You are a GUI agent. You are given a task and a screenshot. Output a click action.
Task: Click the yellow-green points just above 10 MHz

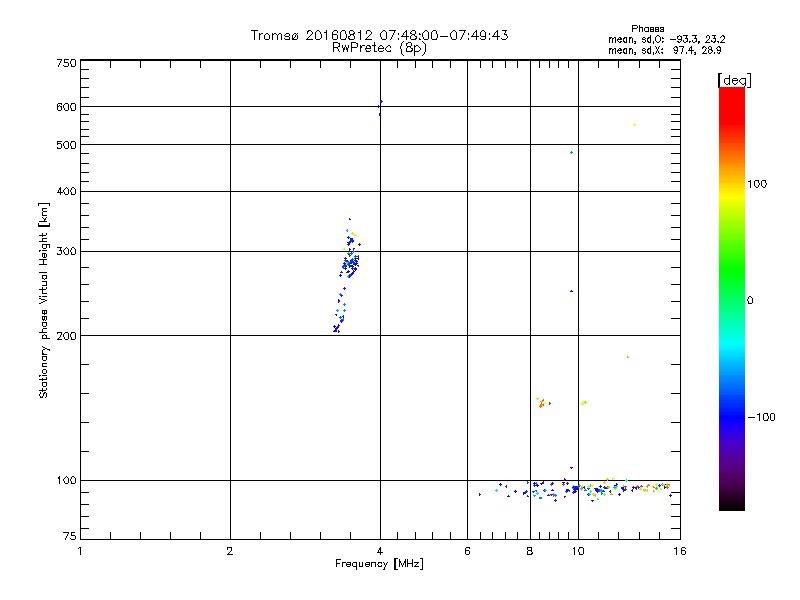click(x=584, y=403)
